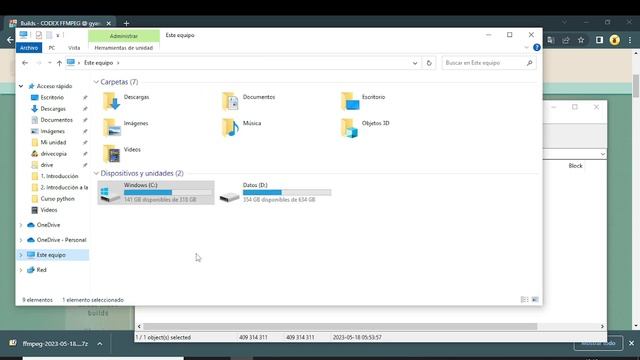This screenshot has width=640, height=360.
Task: Go up one folder level
Action: click(x=59, y=63)
